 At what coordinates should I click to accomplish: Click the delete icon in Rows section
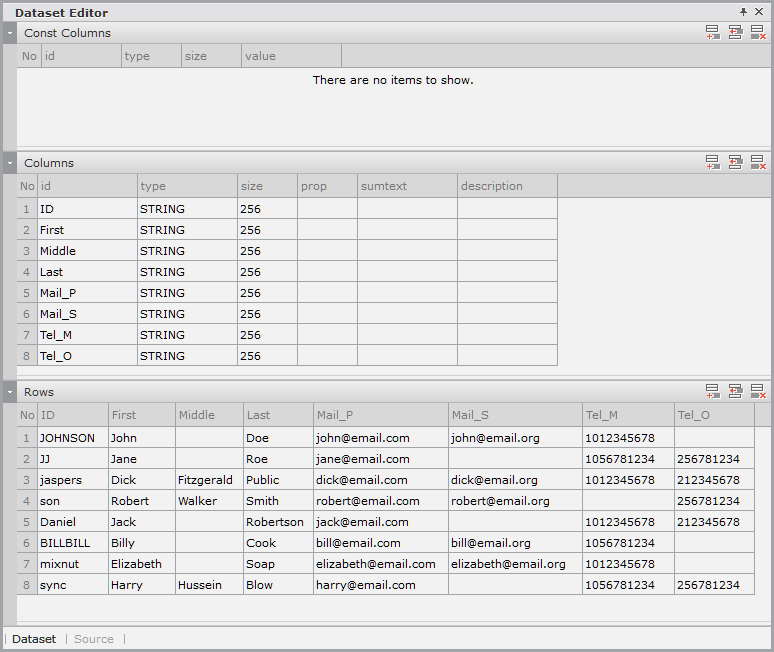(758, 391)
